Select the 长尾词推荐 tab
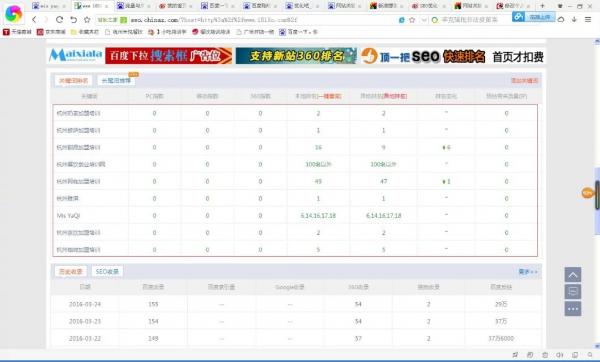 [x=116, y=80]
